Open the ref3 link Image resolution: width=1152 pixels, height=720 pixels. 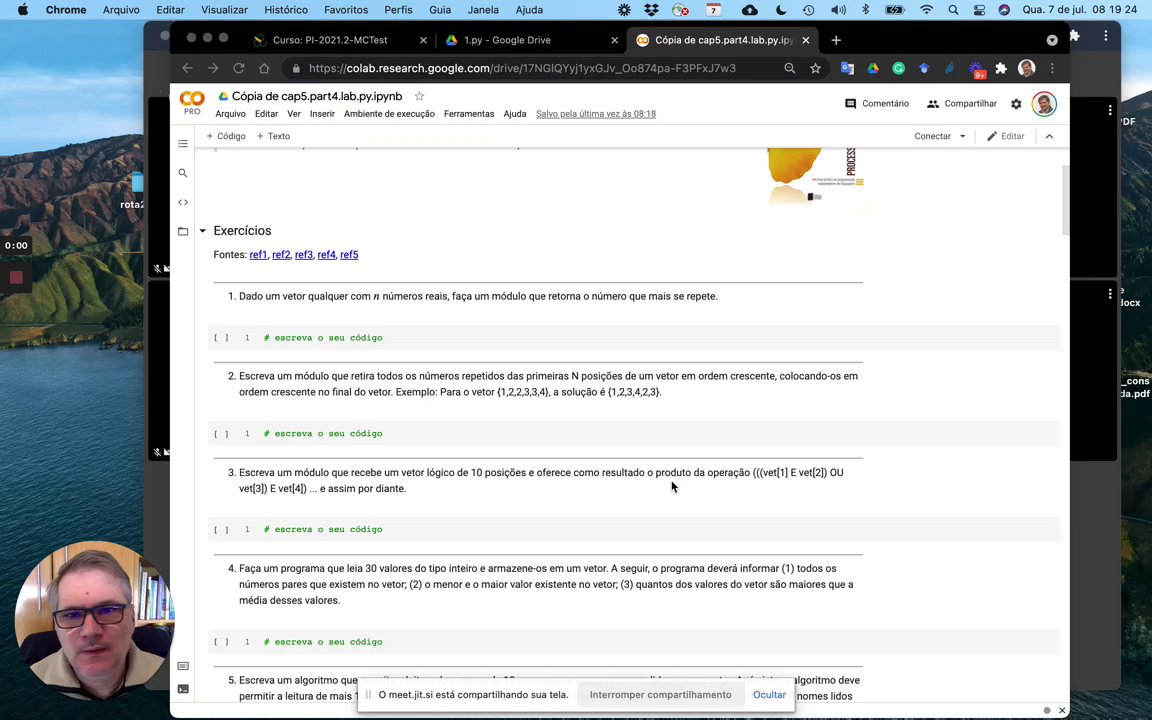303,255
